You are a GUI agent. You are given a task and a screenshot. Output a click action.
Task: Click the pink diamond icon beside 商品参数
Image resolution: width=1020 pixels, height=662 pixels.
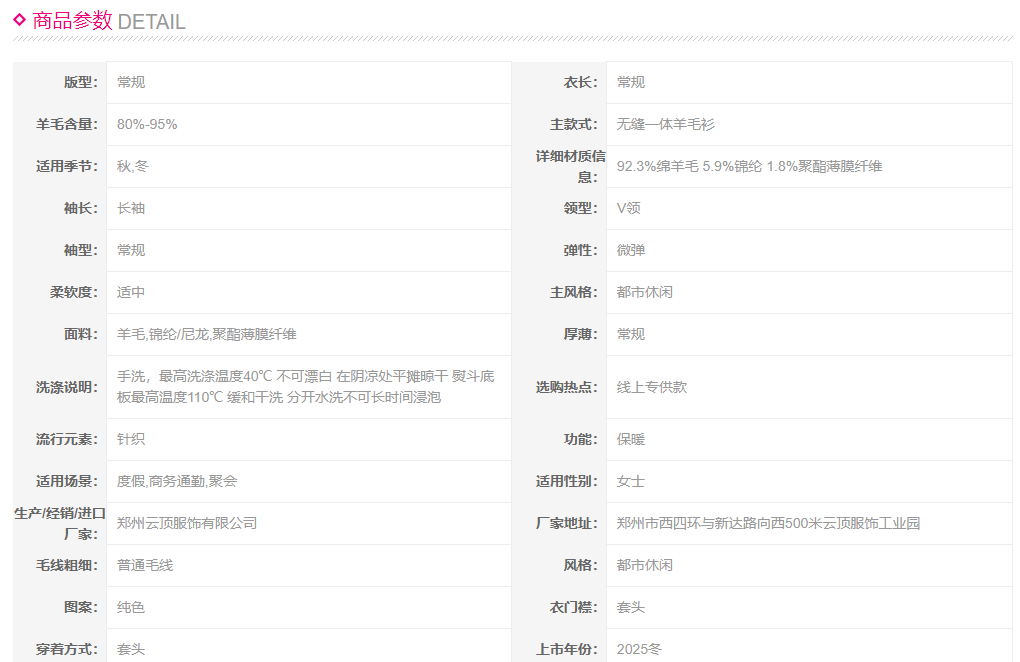coord(19,19)
